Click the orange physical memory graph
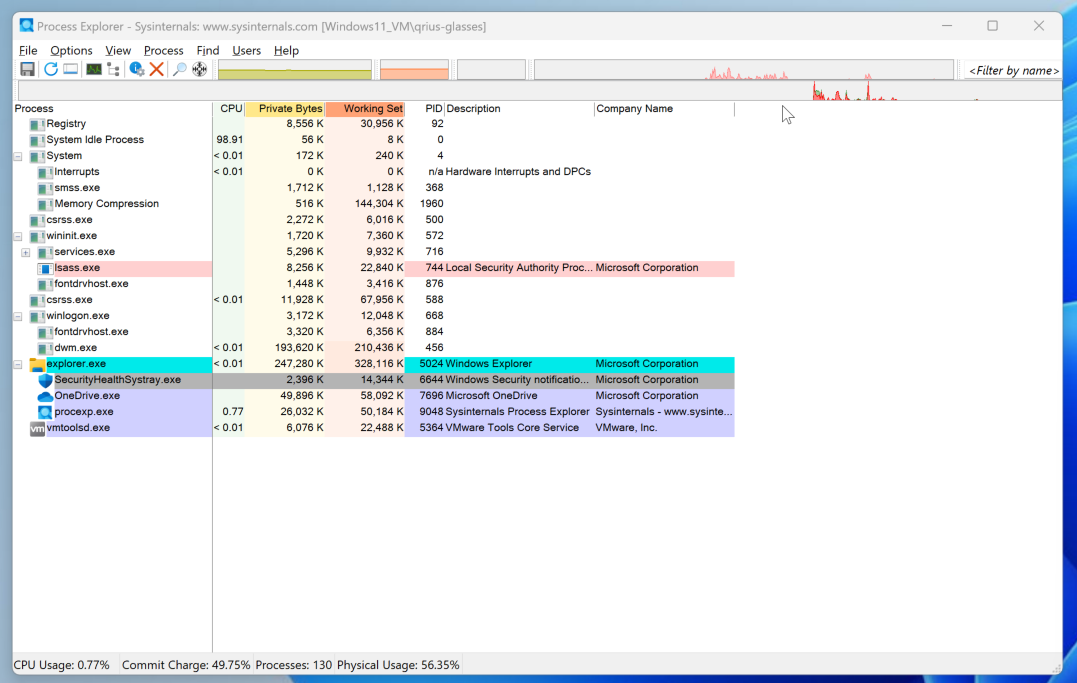Image resolution: width=1077 pixels, height=683 pixels. tap(414, 70)
